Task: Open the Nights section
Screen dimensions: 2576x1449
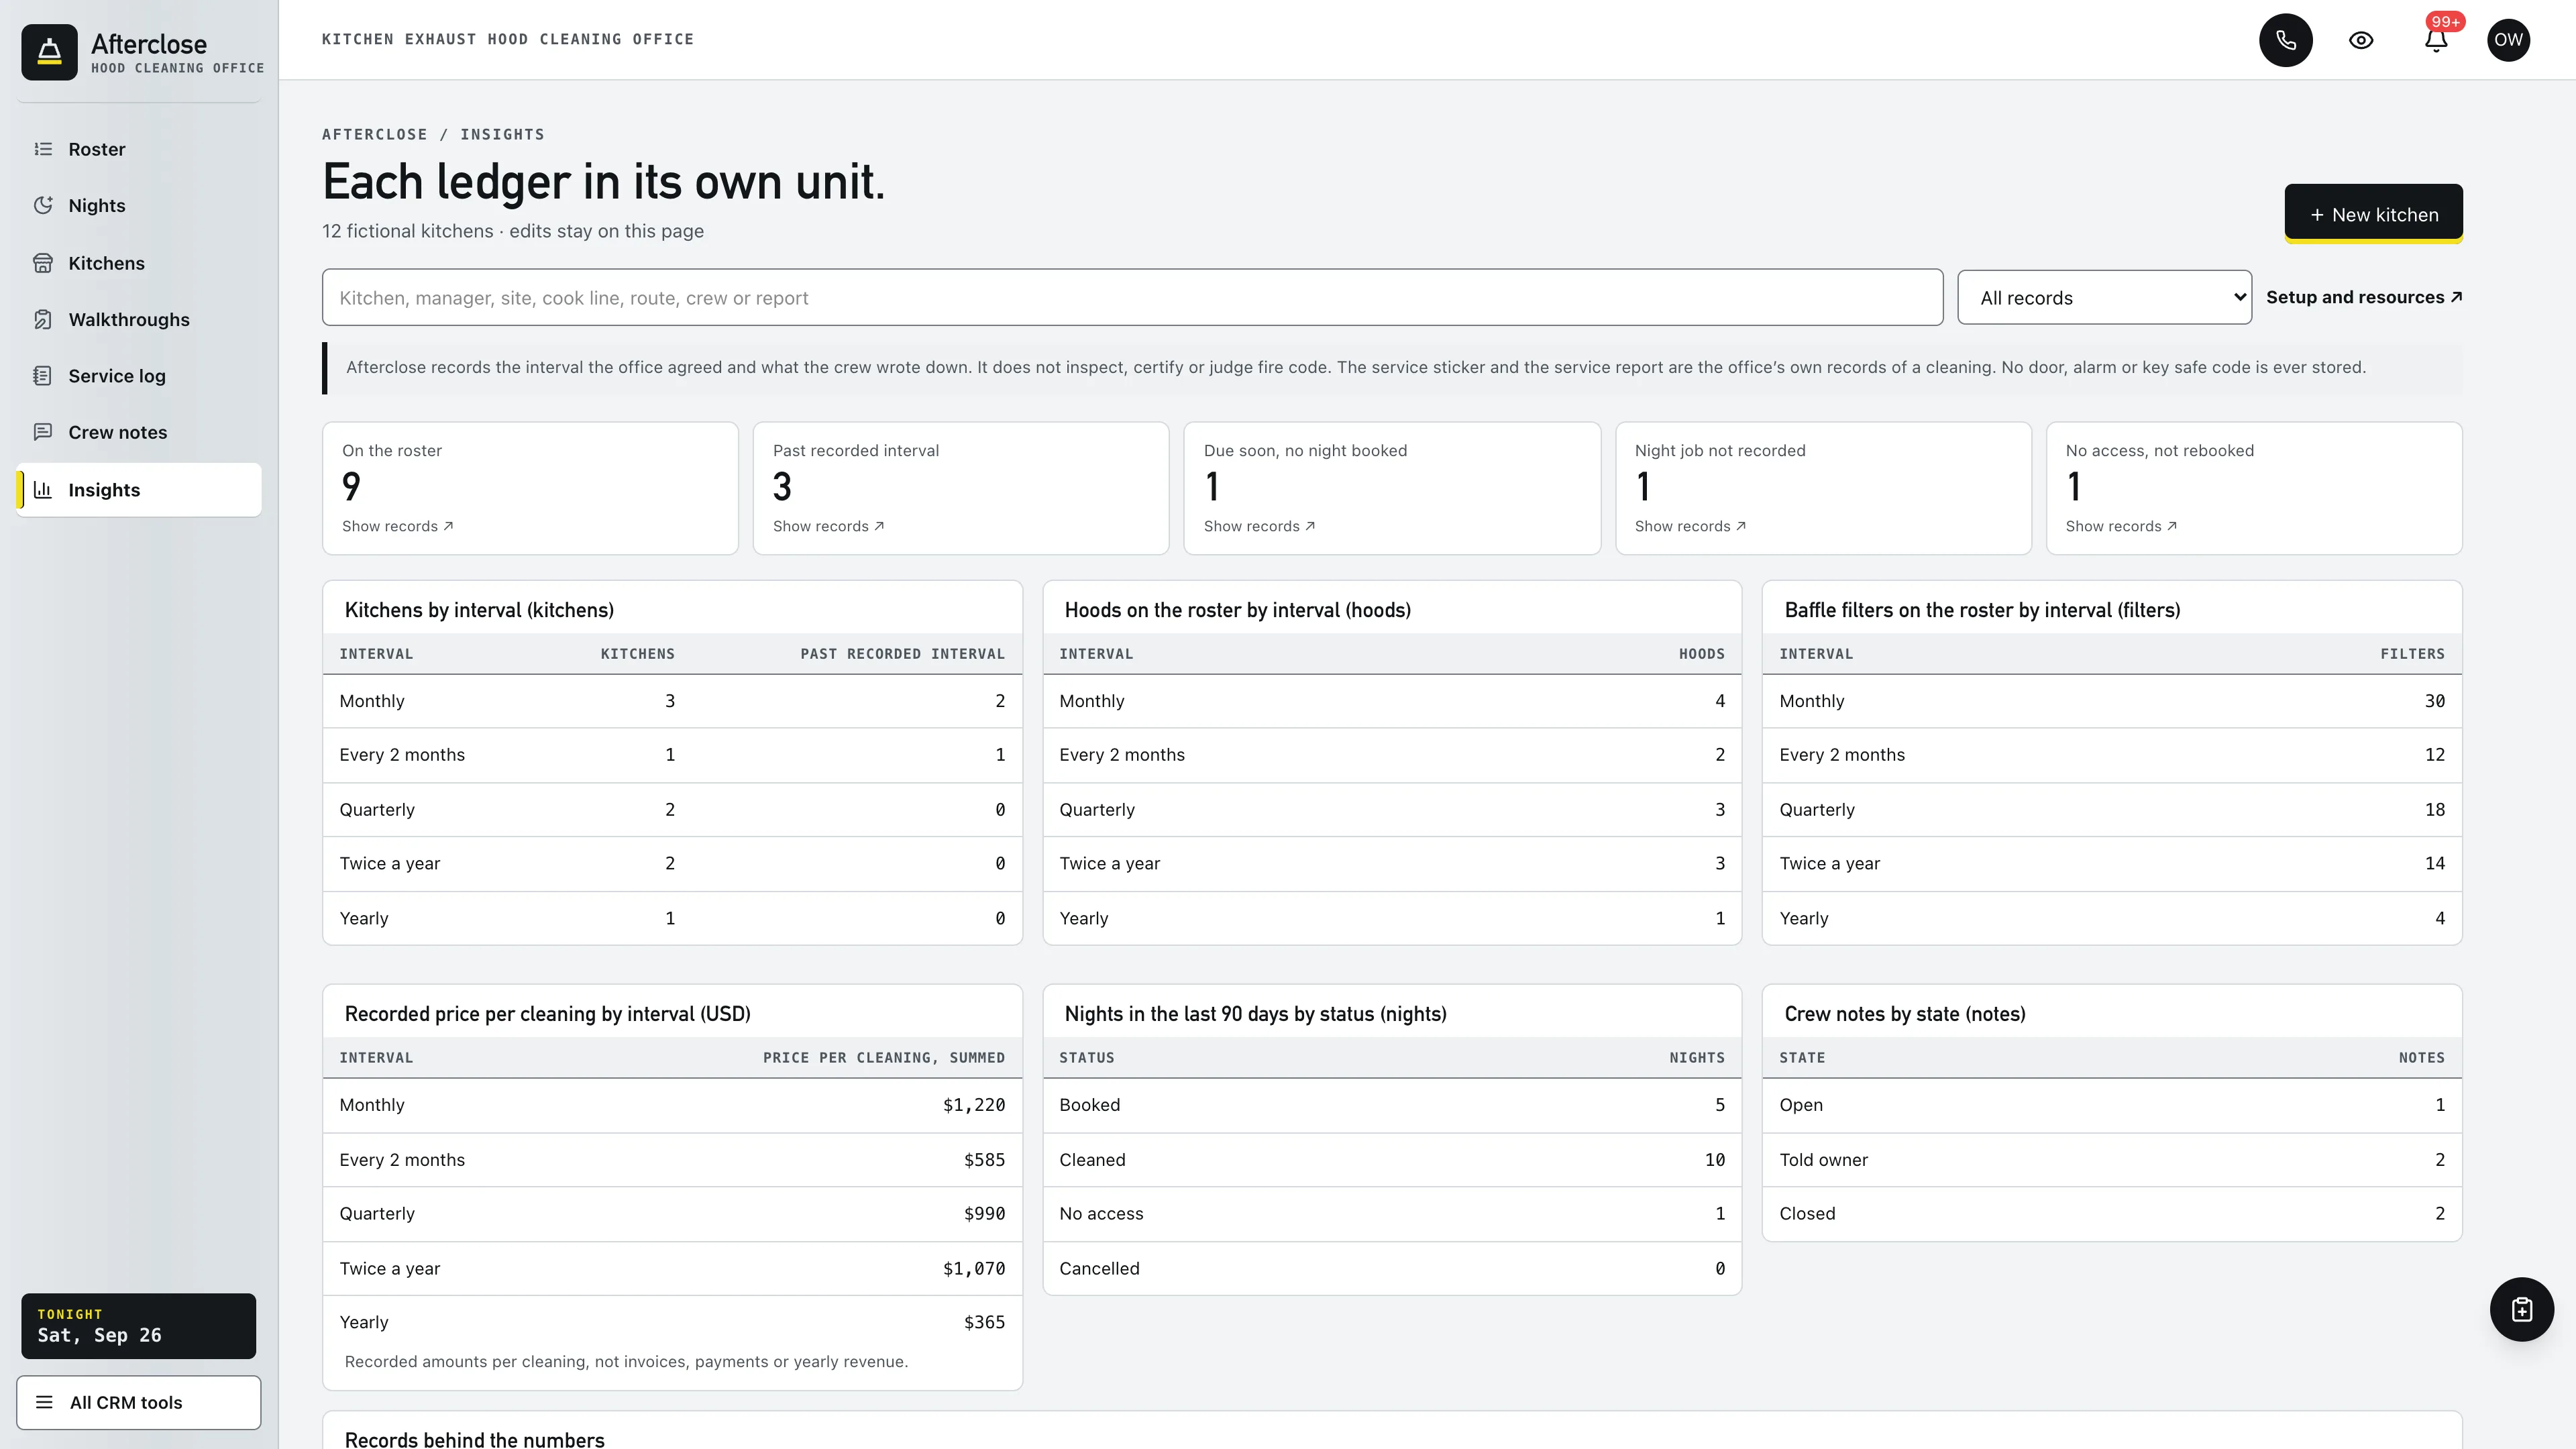Action: click(139, 205)
